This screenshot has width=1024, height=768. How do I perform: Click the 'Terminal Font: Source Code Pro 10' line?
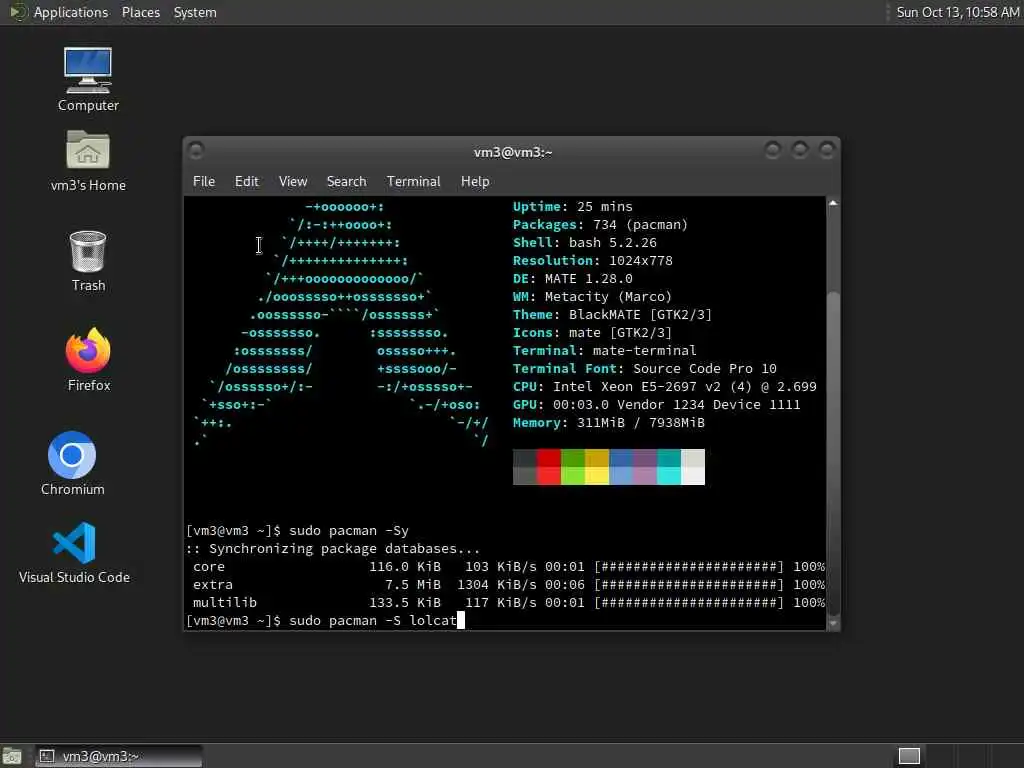click(x=645, y=368)
